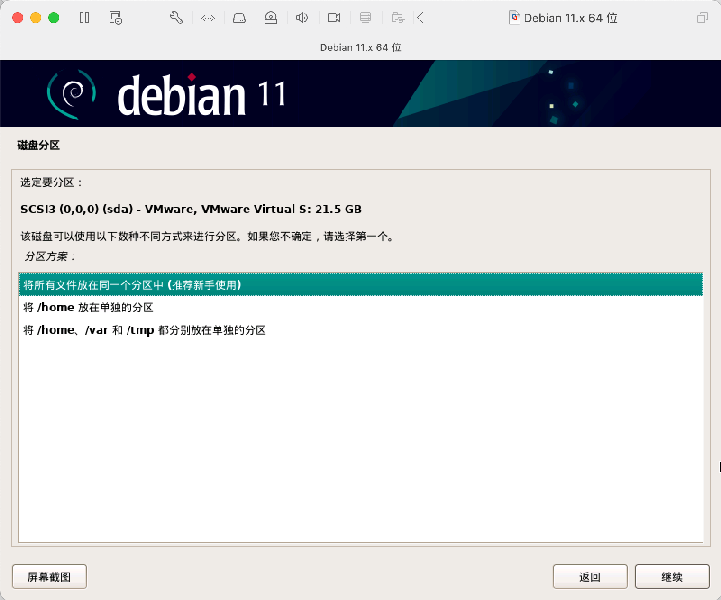Click the 磁盘分区 heading
721x600 pixels.
(x=39, y=145)
